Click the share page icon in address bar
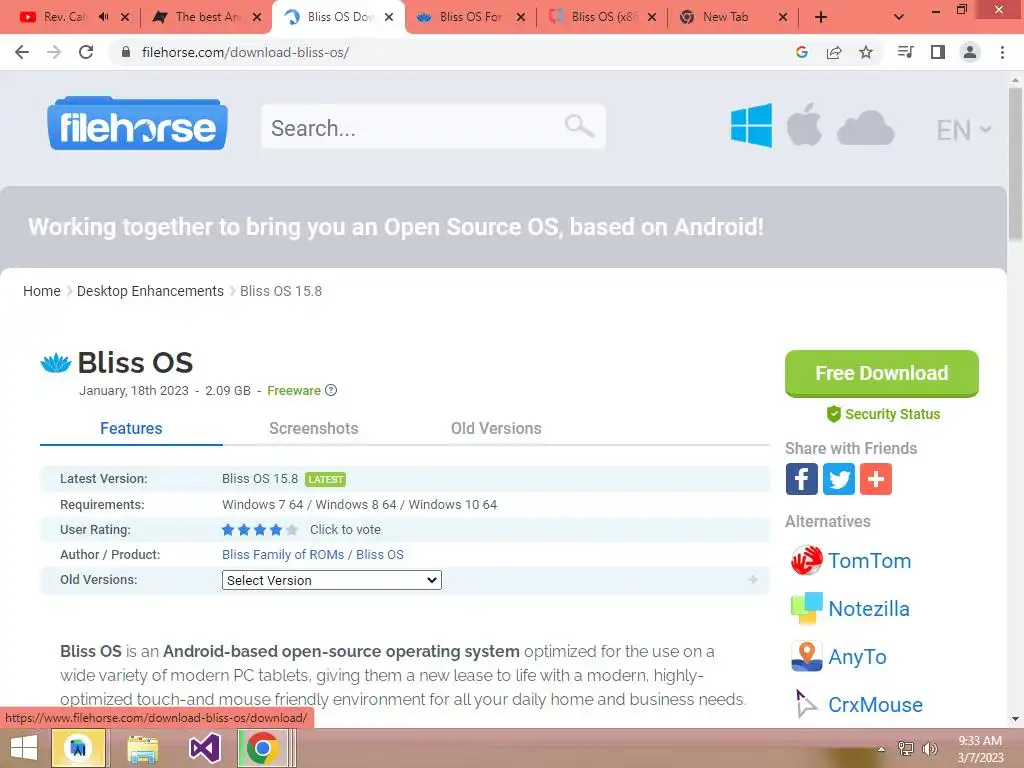 coord(834,52)
